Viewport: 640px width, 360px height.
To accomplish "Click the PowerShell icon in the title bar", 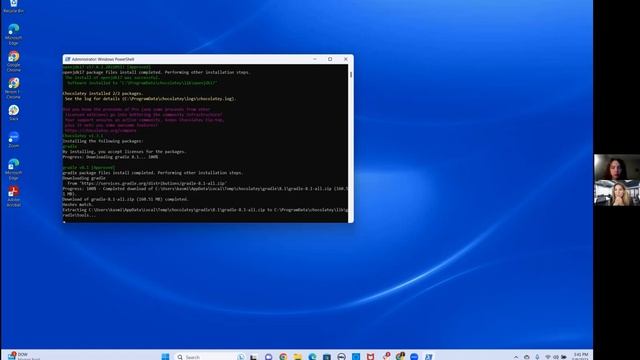I will pos(67,59).
